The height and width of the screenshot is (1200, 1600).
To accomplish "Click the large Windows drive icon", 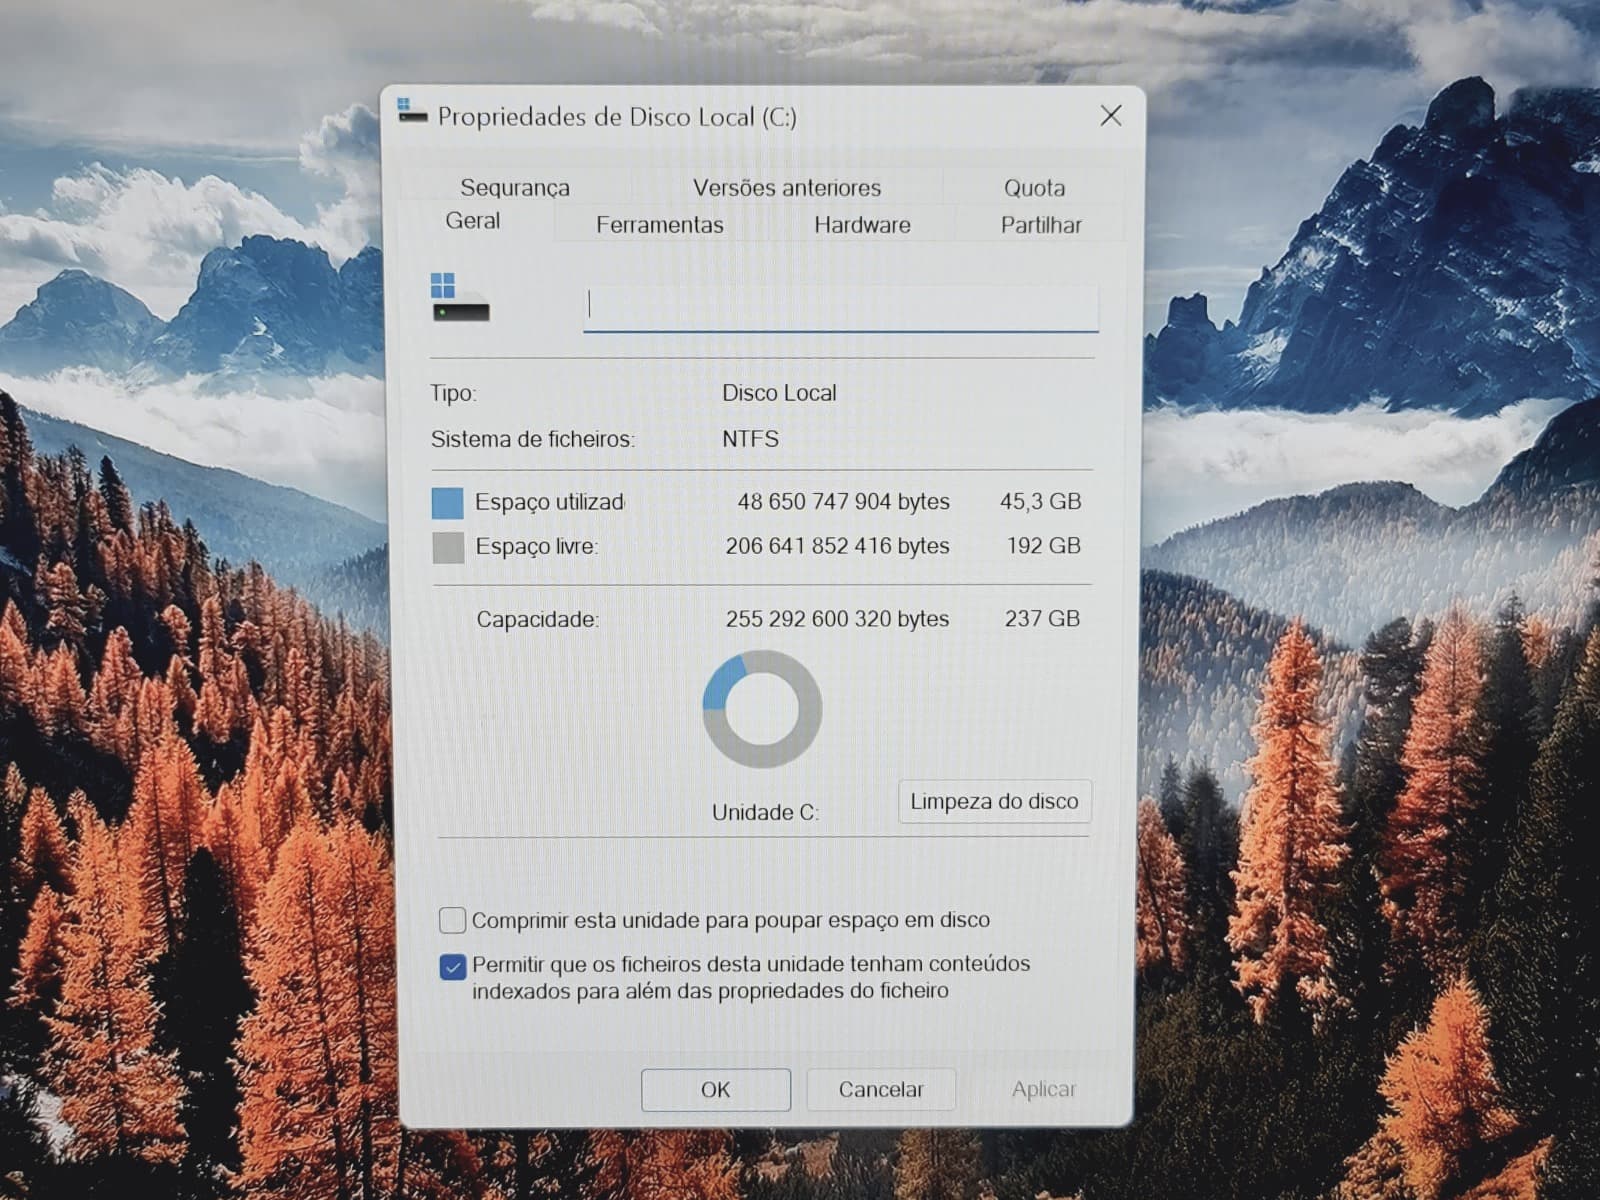I will 460,298.
